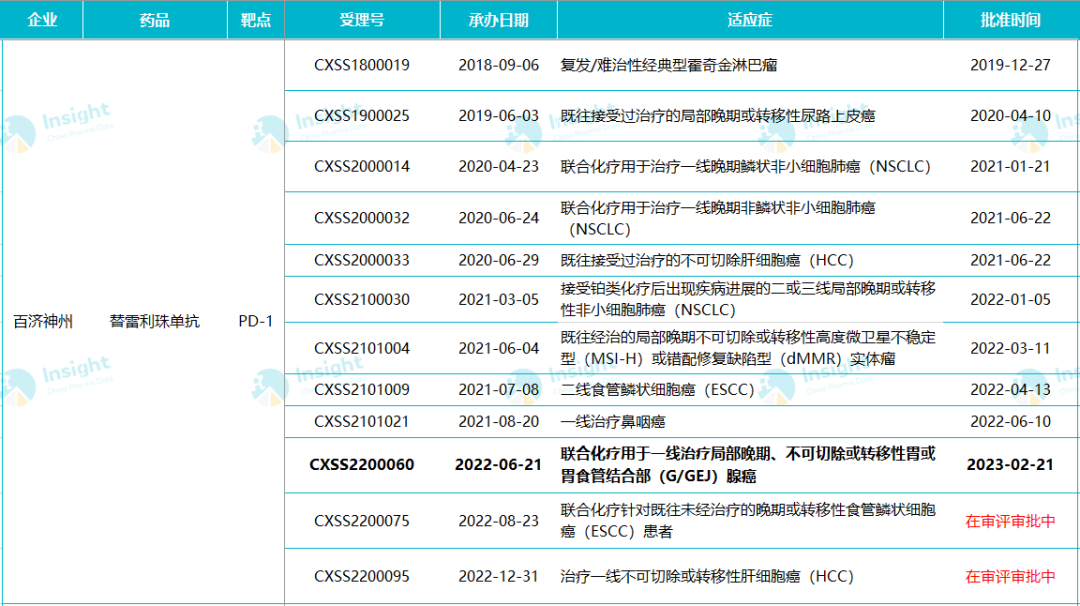Click the 复发/难治性经典型霍奇金淋巴瘤 indication
The image size is (1080, 606).
click(669, 65)
